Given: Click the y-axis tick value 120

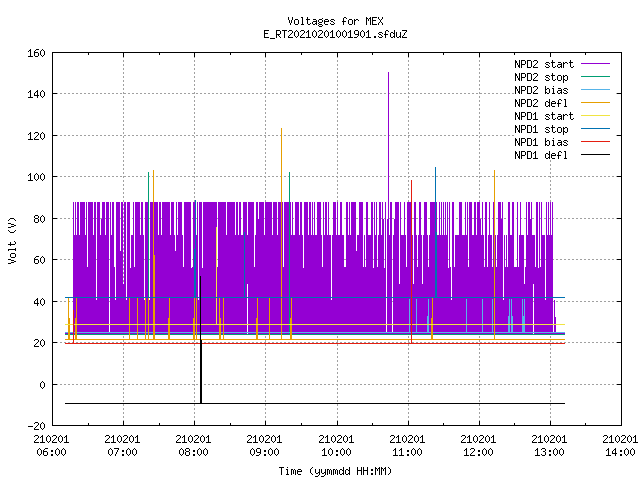Looking at the screenshot, I should click(36, 136).
